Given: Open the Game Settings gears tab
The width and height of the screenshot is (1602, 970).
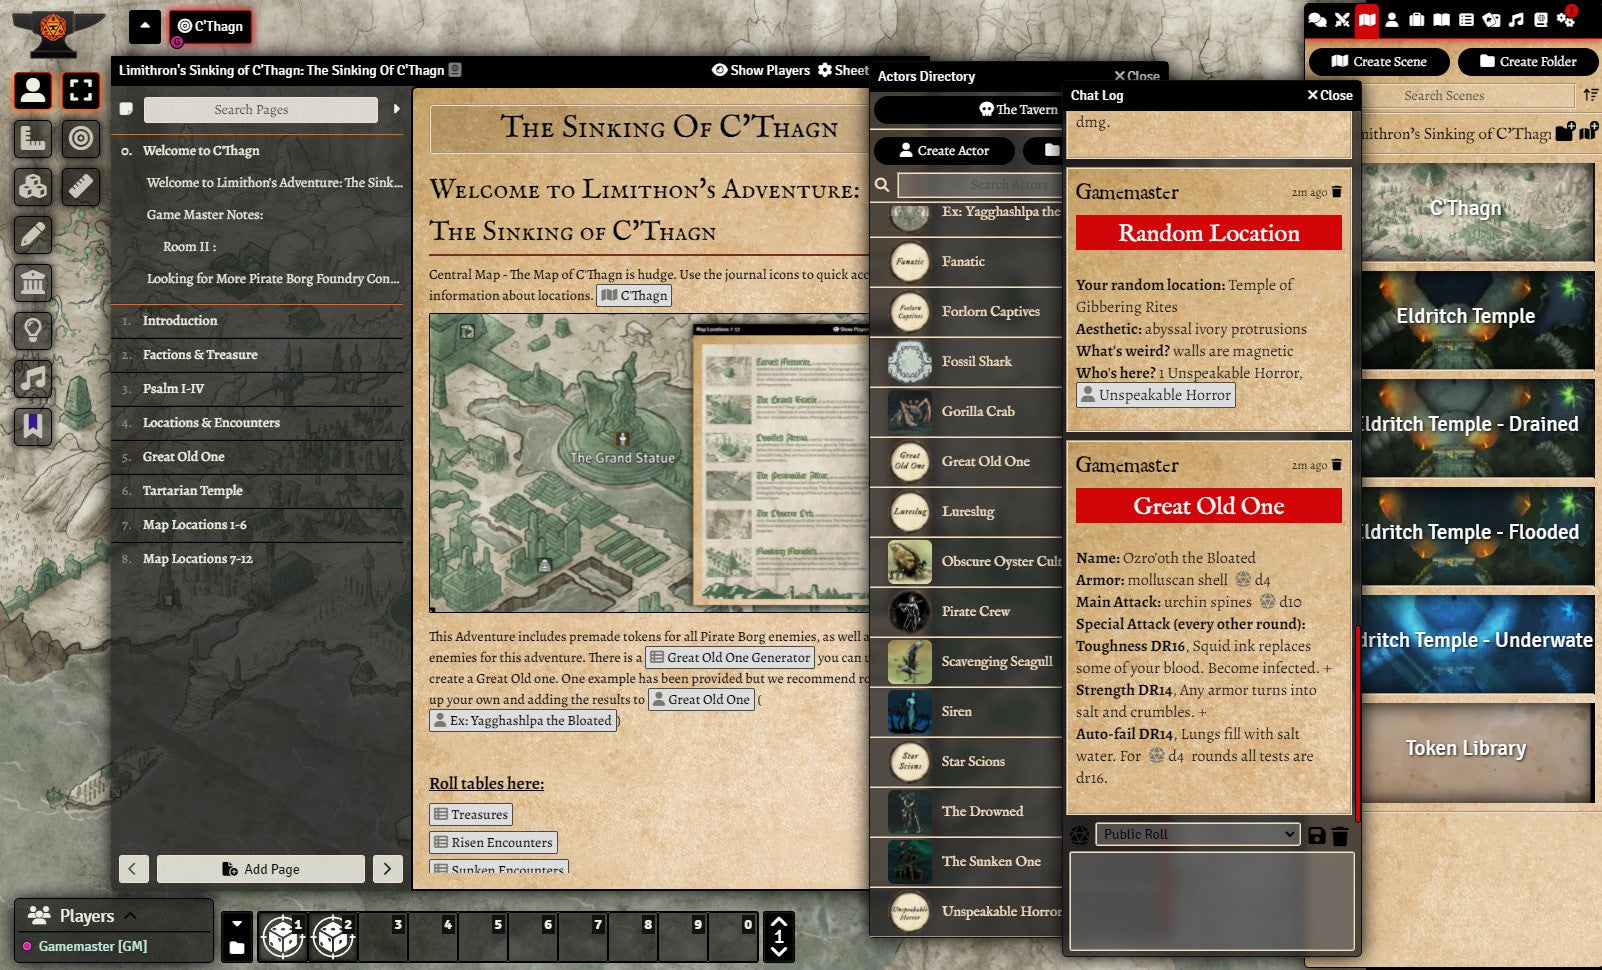Looking at the screenshot, I should (1566, 20).
